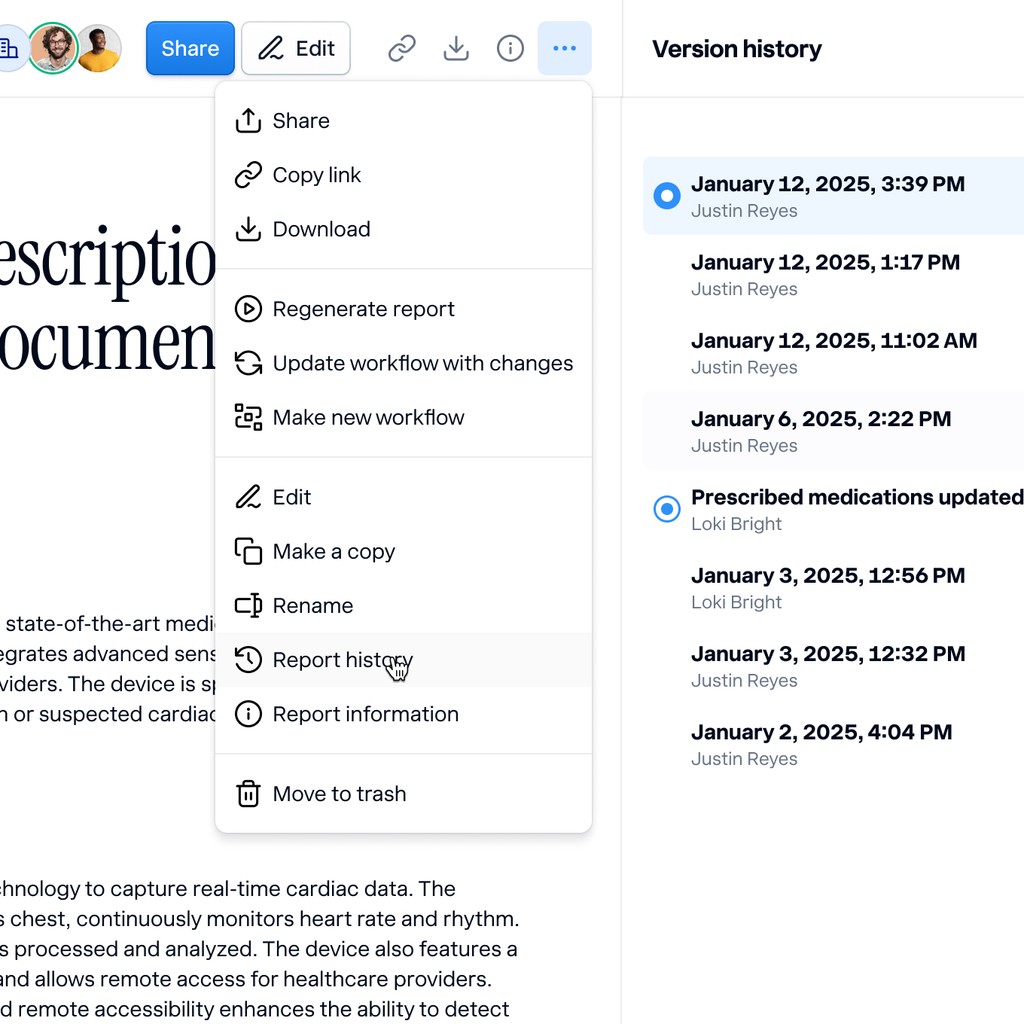Click the green-haired user avatar

52,47
